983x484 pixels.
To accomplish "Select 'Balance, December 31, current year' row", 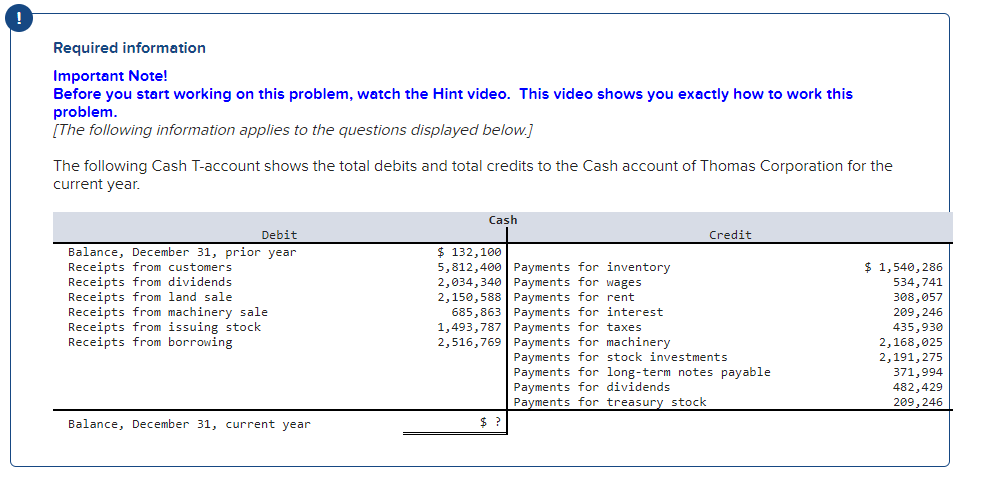I will coord(189,424).
